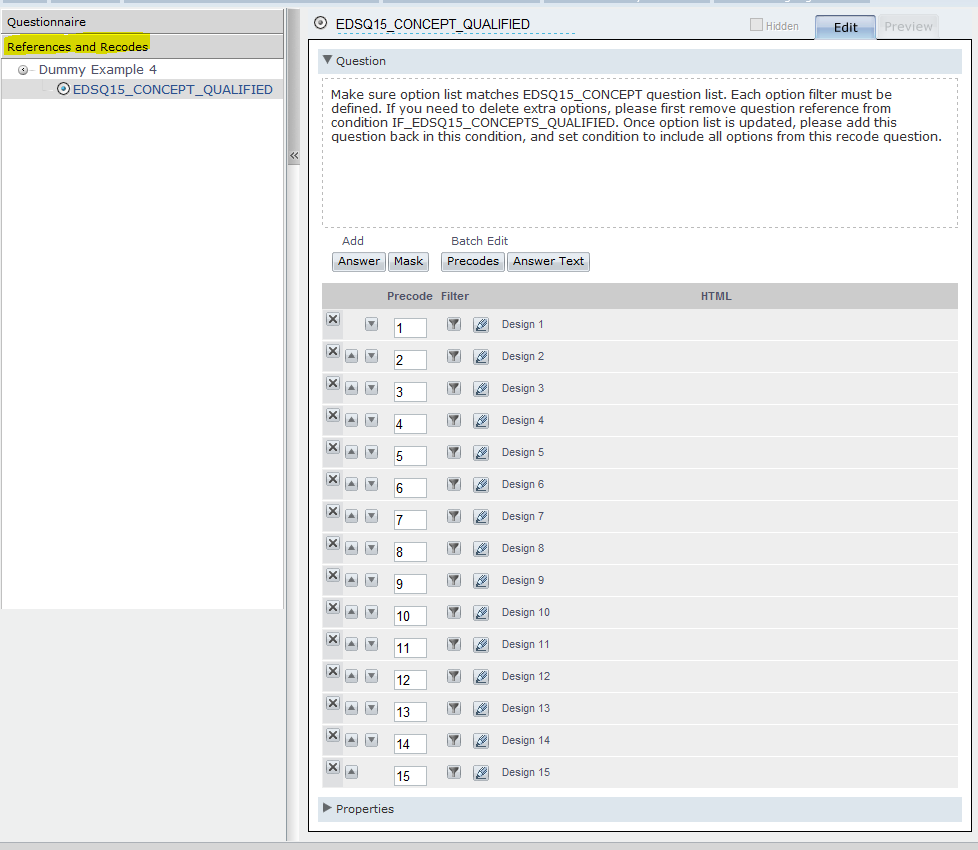
Task: Click the precode field containing 7
Action: [x=410, y=520]
